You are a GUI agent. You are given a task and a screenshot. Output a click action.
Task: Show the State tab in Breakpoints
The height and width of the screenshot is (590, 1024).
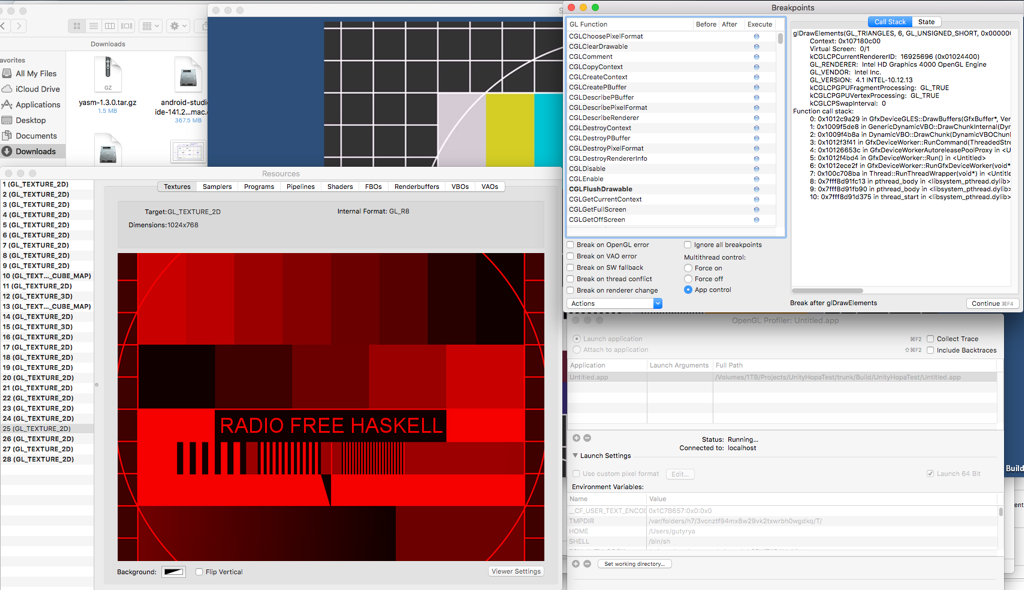(926, 22)
